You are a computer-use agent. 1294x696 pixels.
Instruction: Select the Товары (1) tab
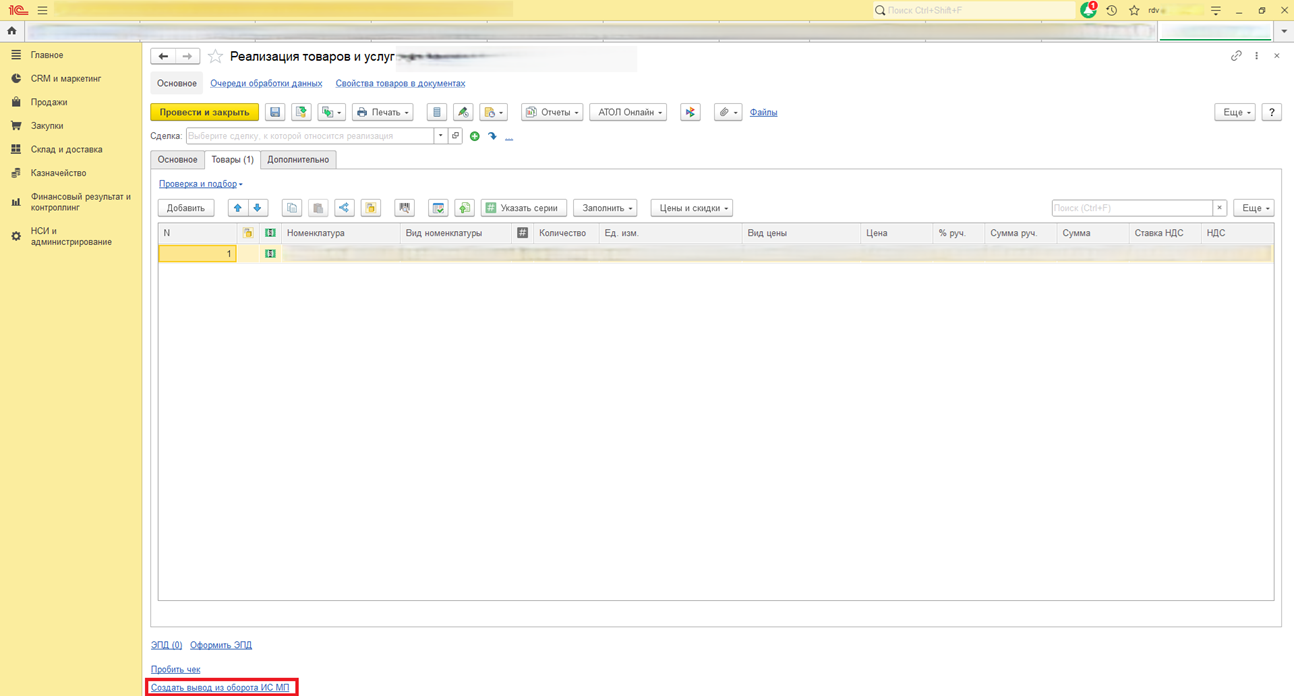coord(232,160)
